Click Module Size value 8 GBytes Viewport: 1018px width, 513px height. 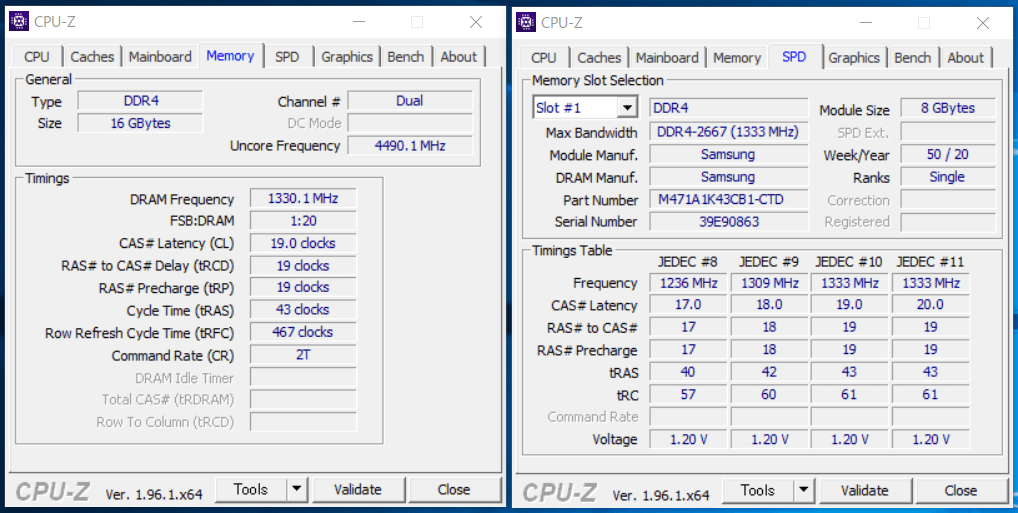948,108
